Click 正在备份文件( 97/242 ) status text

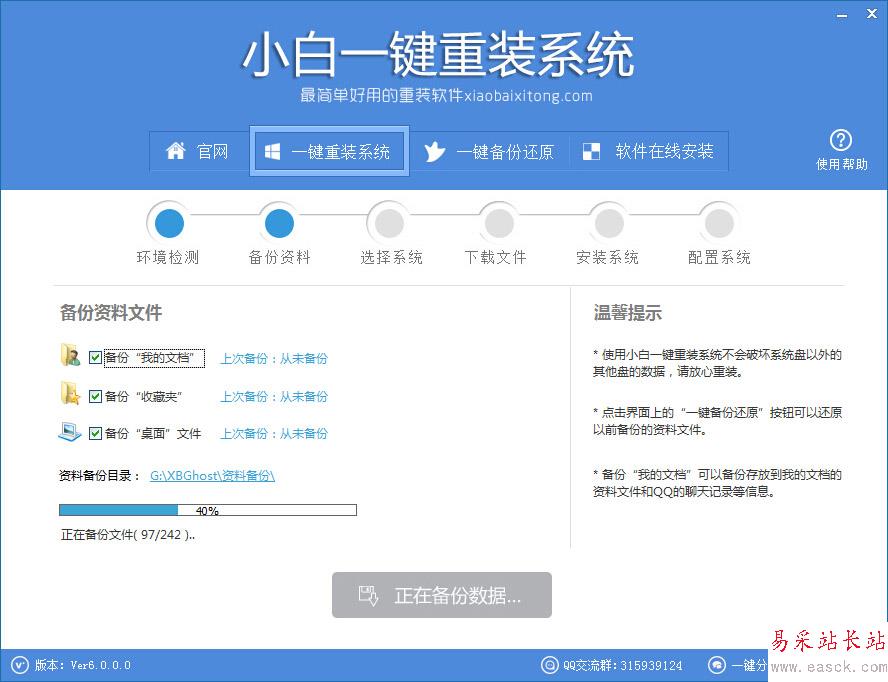(128, 535)
